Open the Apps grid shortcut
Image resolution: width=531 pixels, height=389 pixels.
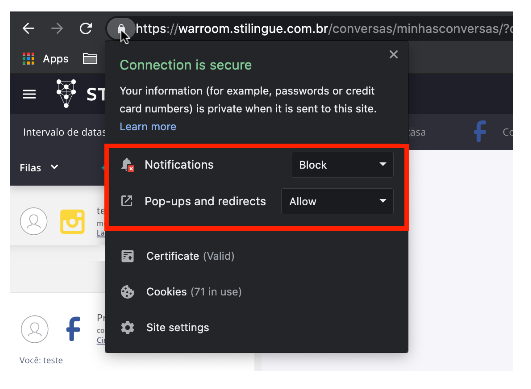[x=46, y=59]
